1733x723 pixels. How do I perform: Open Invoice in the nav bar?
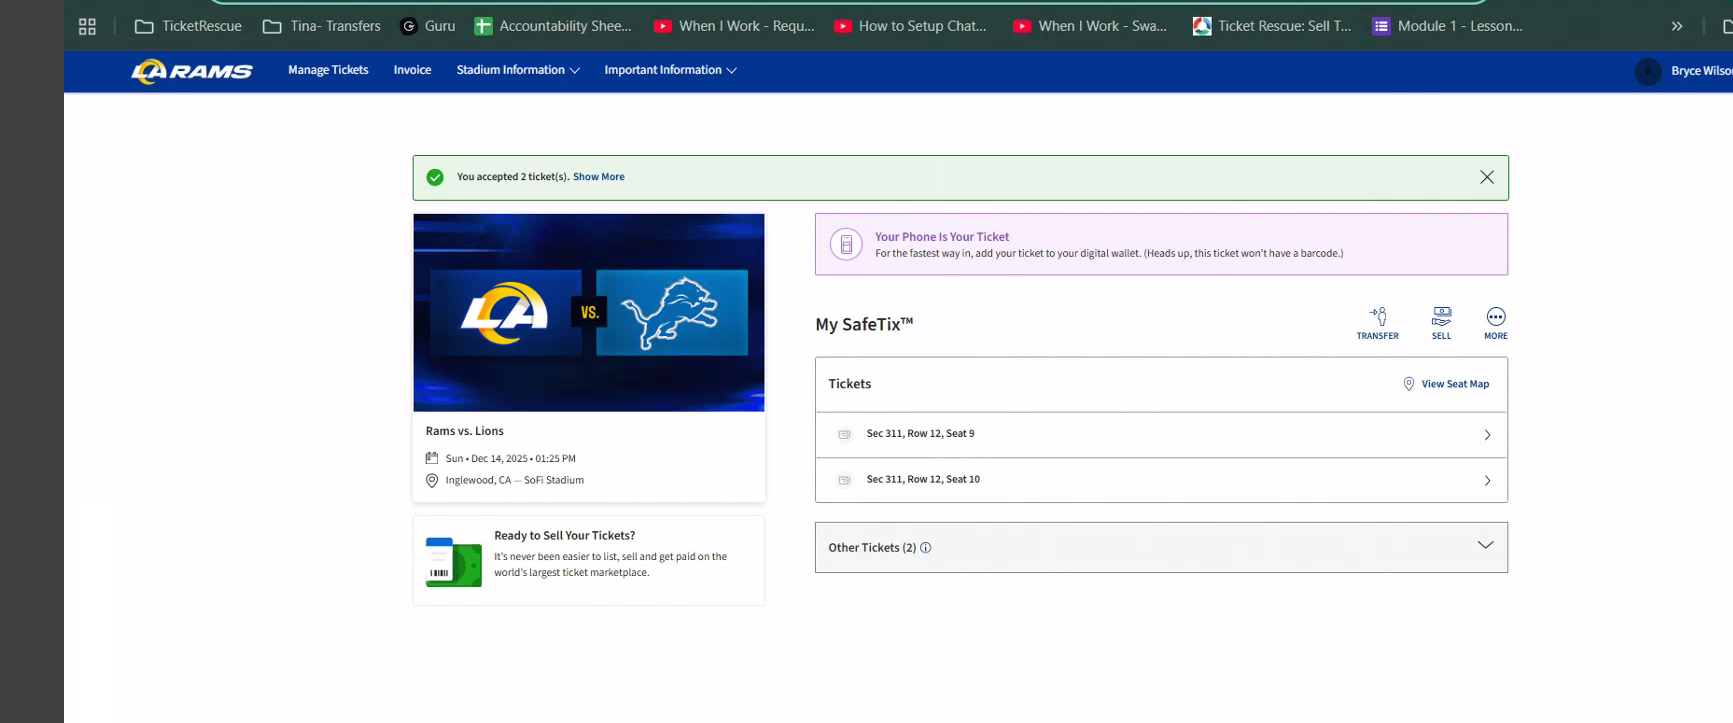412,70
